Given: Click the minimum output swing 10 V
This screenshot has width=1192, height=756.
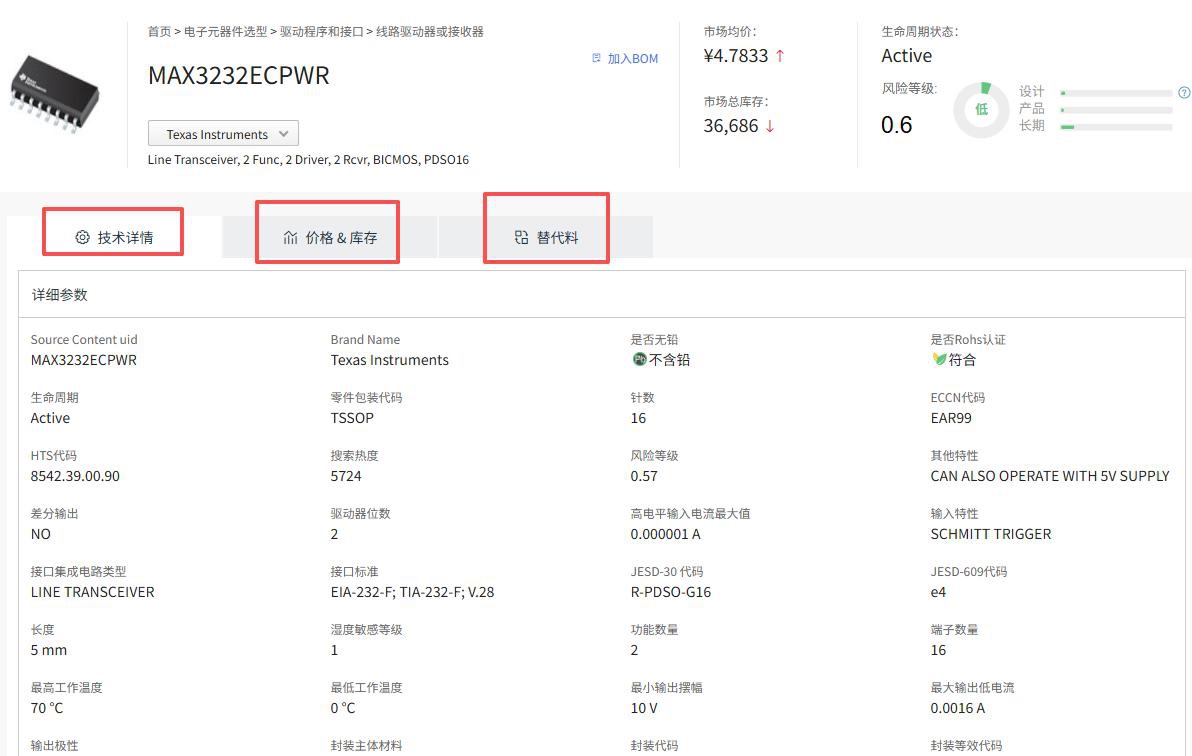Looking at the screenshot, I should tap(644, 708).
